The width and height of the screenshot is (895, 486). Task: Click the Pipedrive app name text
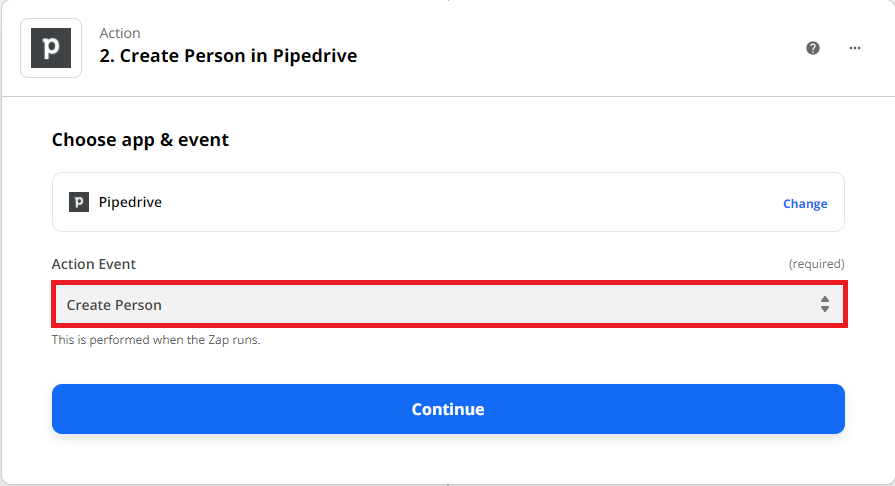pos(130,202)
